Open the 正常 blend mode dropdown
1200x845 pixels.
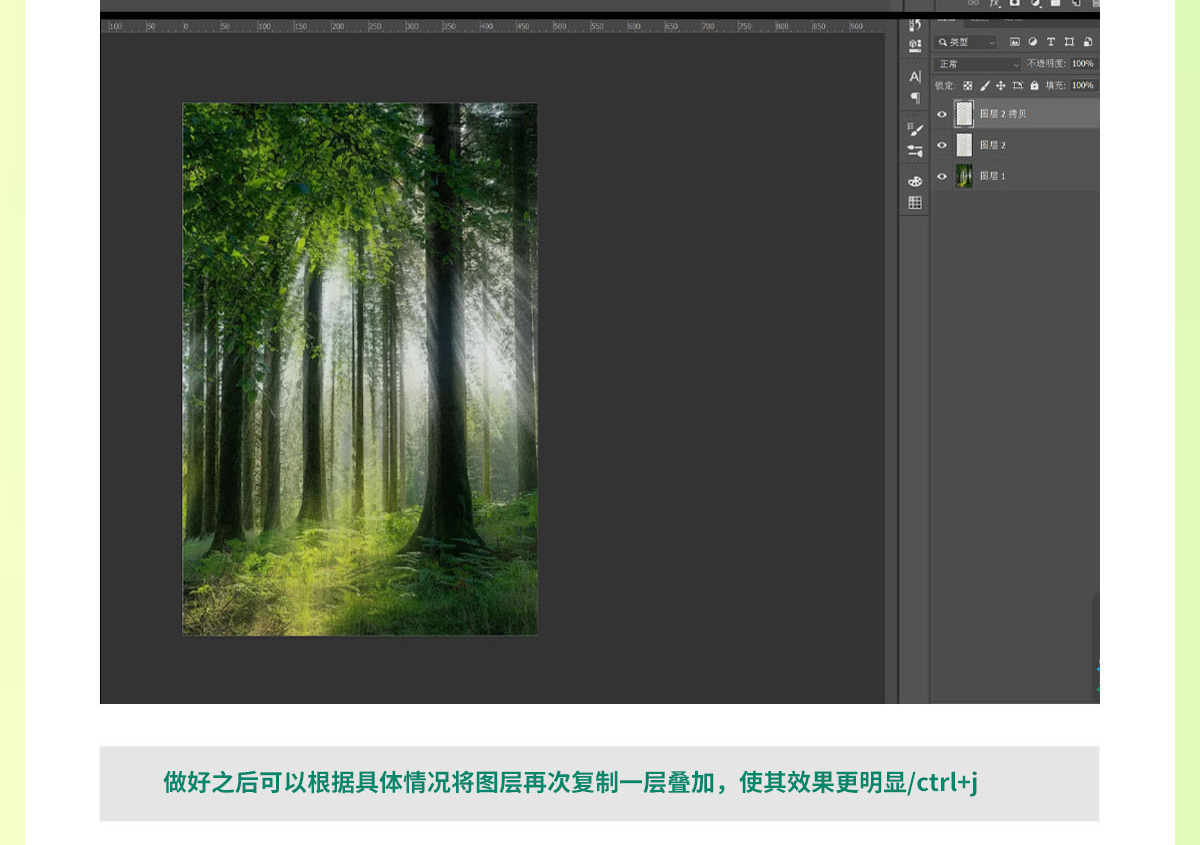coord(977,64)
